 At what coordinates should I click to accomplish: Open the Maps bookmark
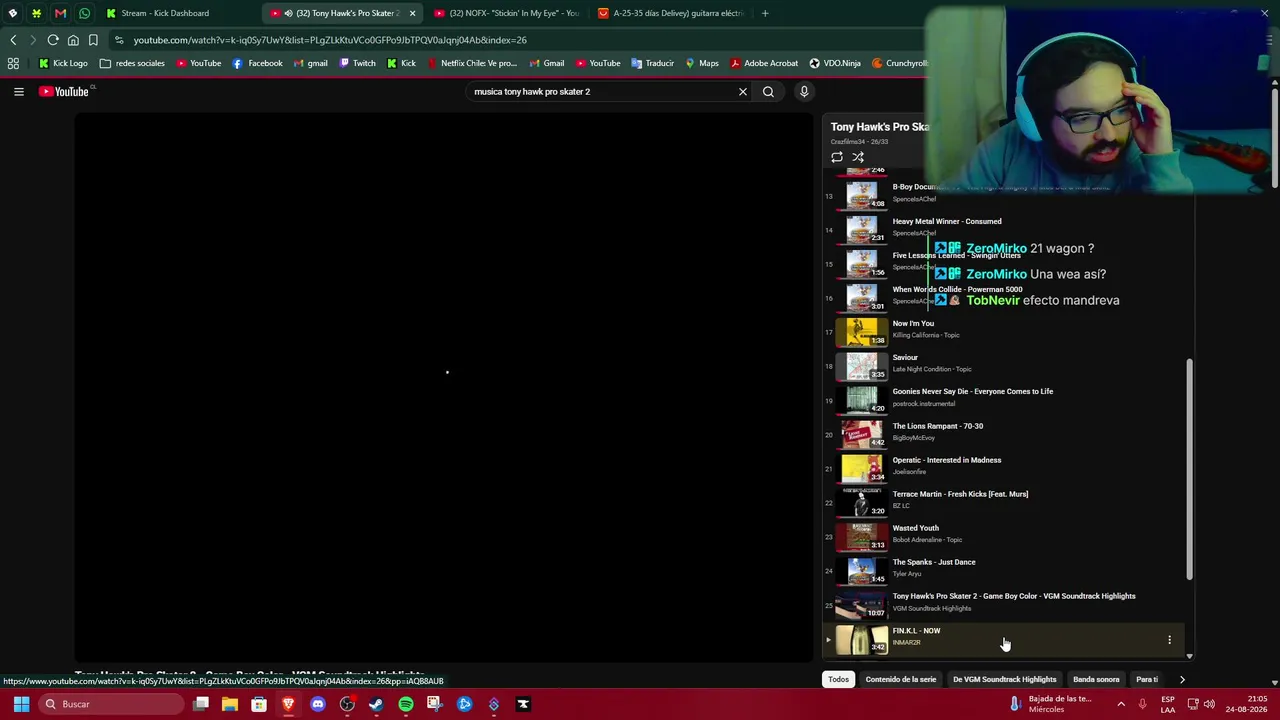(701, 63)
